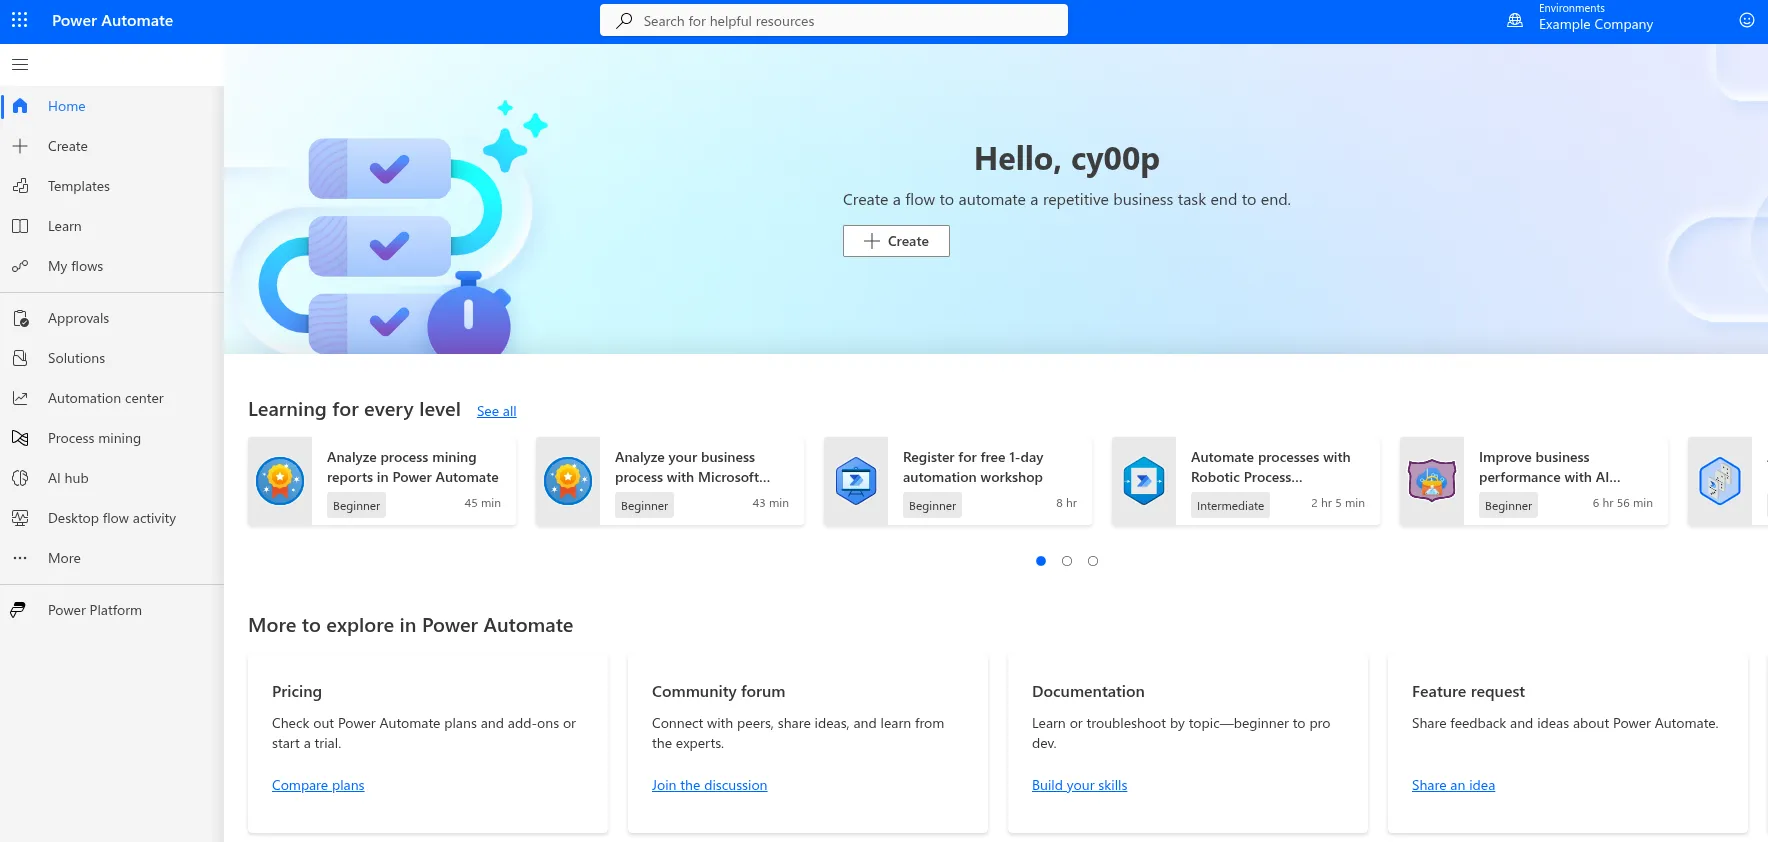This screenshot has width=1768, height=842.
Task: Open the Analyze your business process title
Action: click(x=693, y=467)
